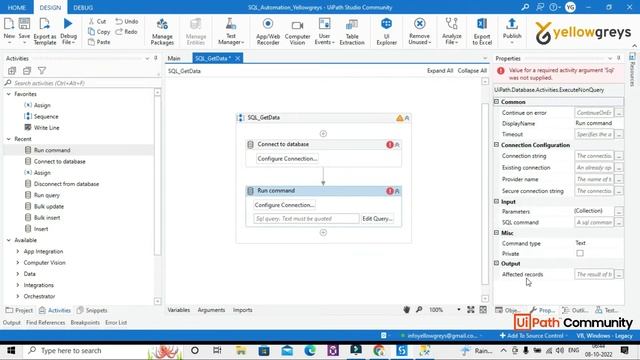Click the Edit Query button

pyautogui.click(x=378, y=219)
